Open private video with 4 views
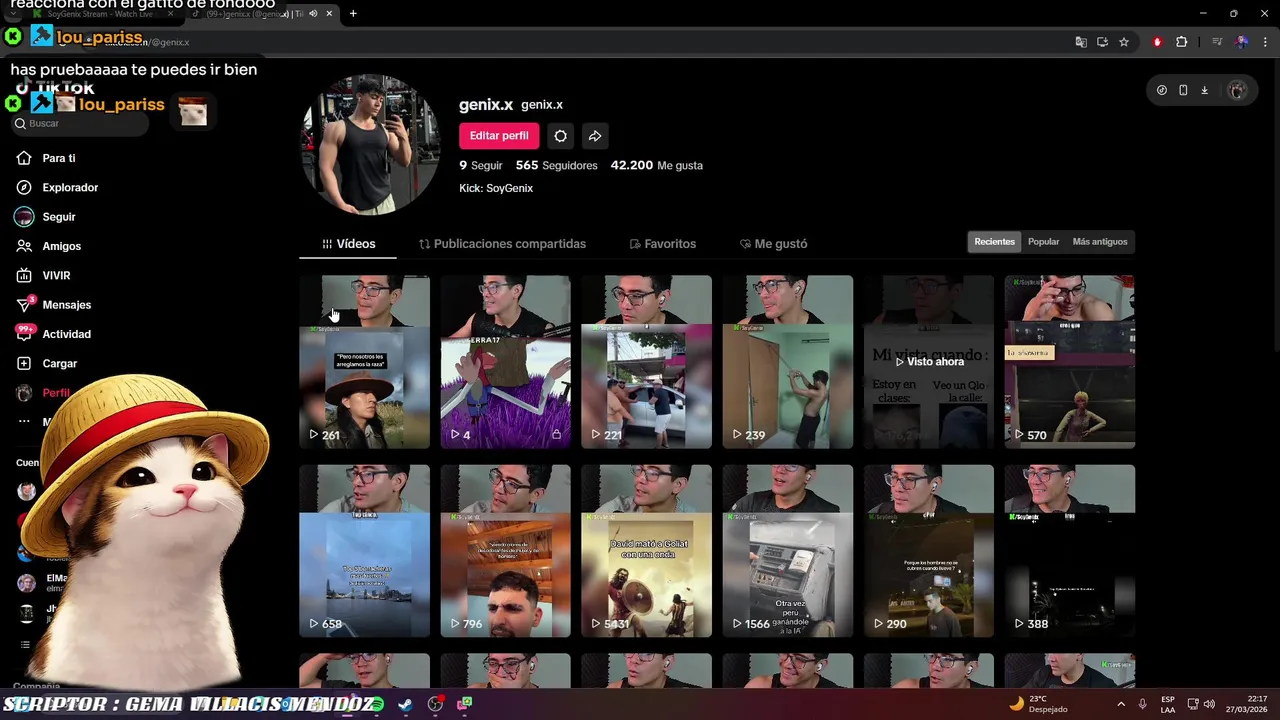This screenshot has height=720, width=1280. pos(505,362)
